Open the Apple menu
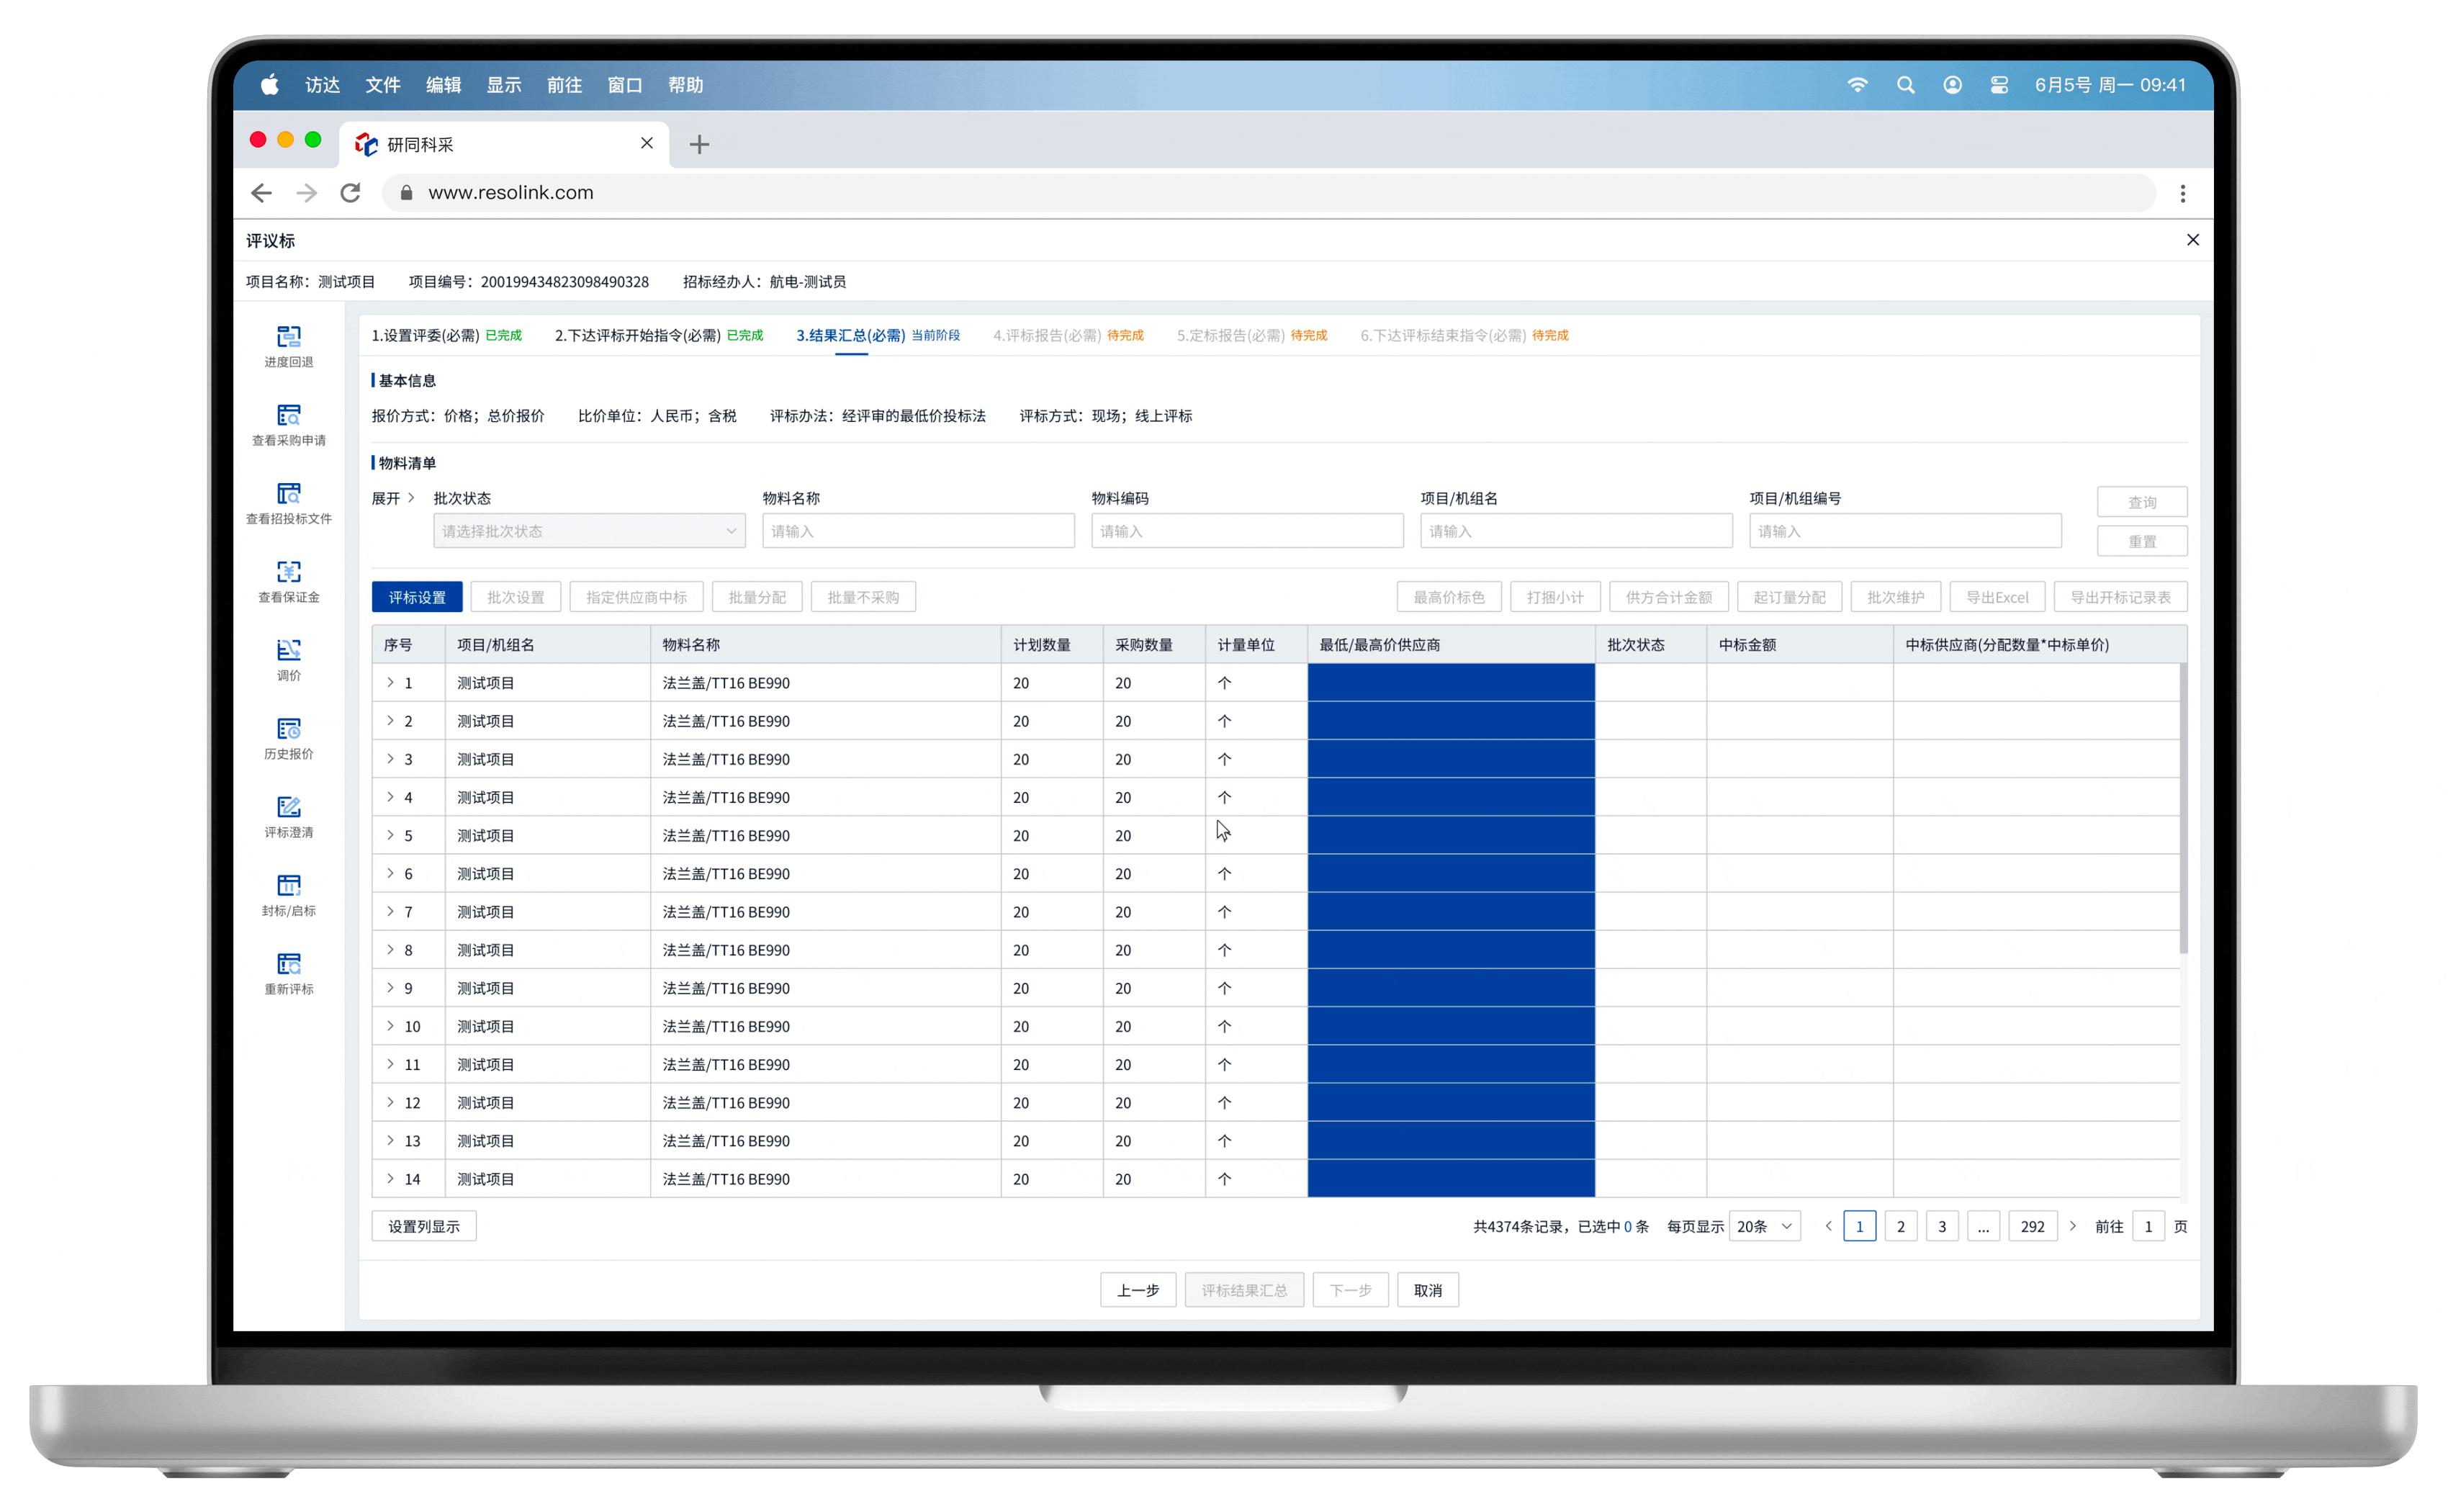The image size is (2448, 1512). 270,85
